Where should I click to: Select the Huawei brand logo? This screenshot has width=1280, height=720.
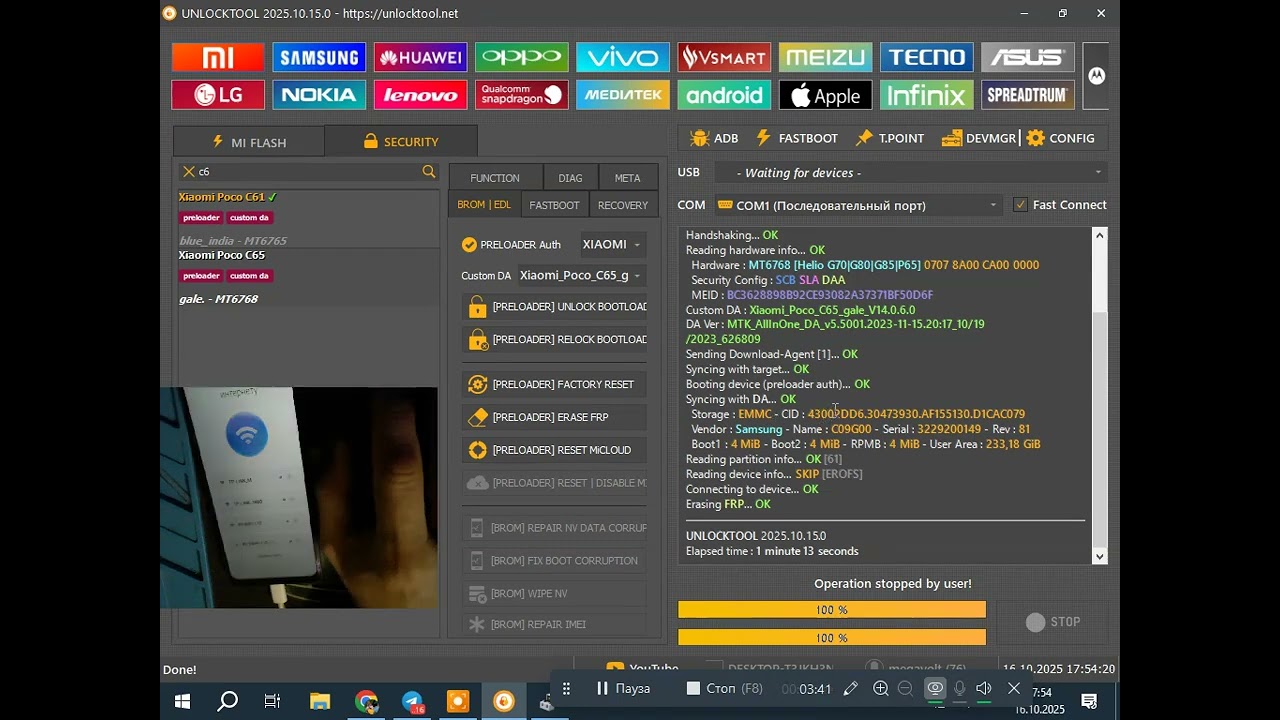click(420, 57)
